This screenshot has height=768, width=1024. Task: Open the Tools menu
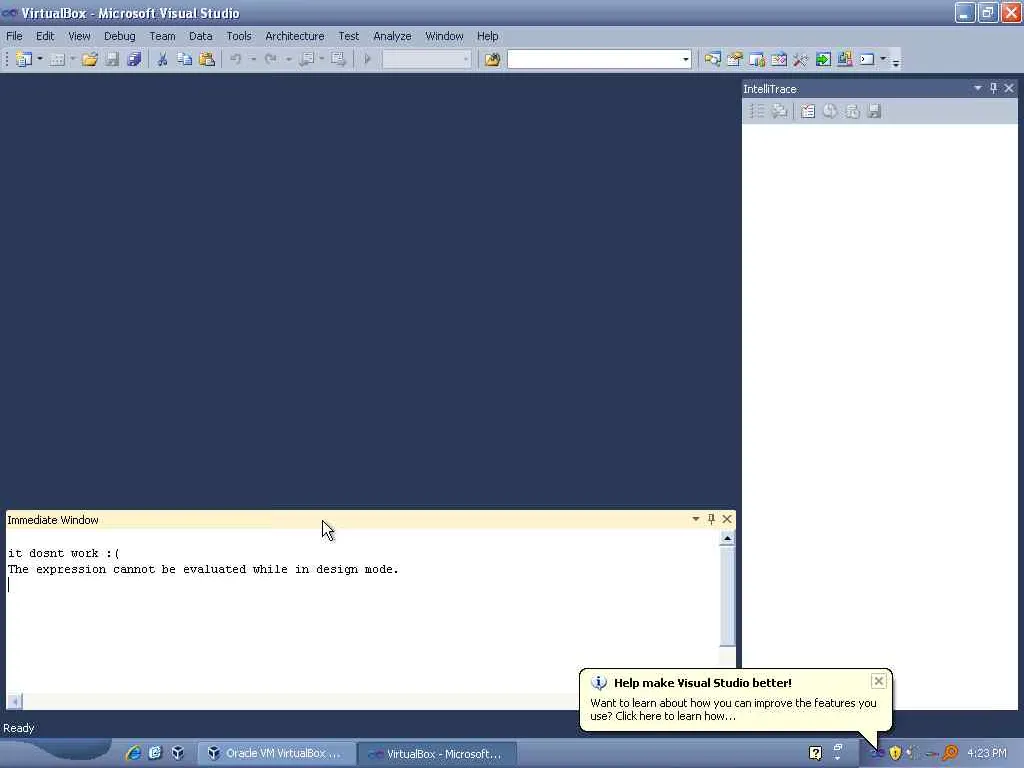point(239,36)
